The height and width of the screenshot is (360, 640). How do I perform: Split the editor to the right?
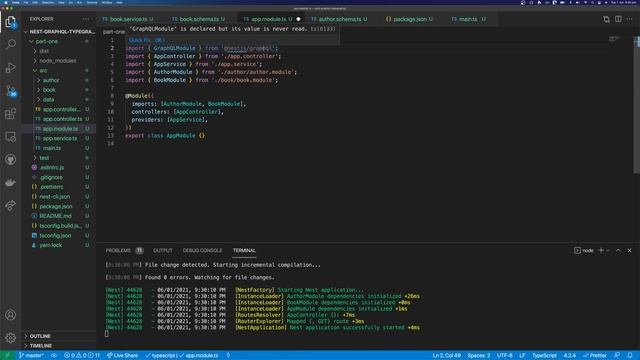pyautogui.click(x=618, y=19)
